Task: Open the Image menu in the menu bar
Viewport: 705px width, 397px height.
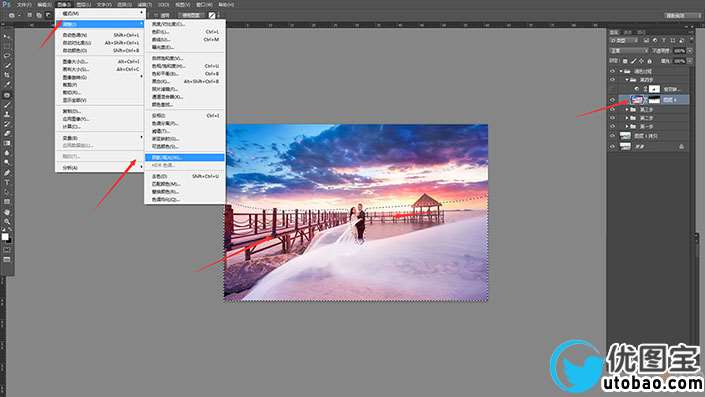Action: [x=63, y=4]
